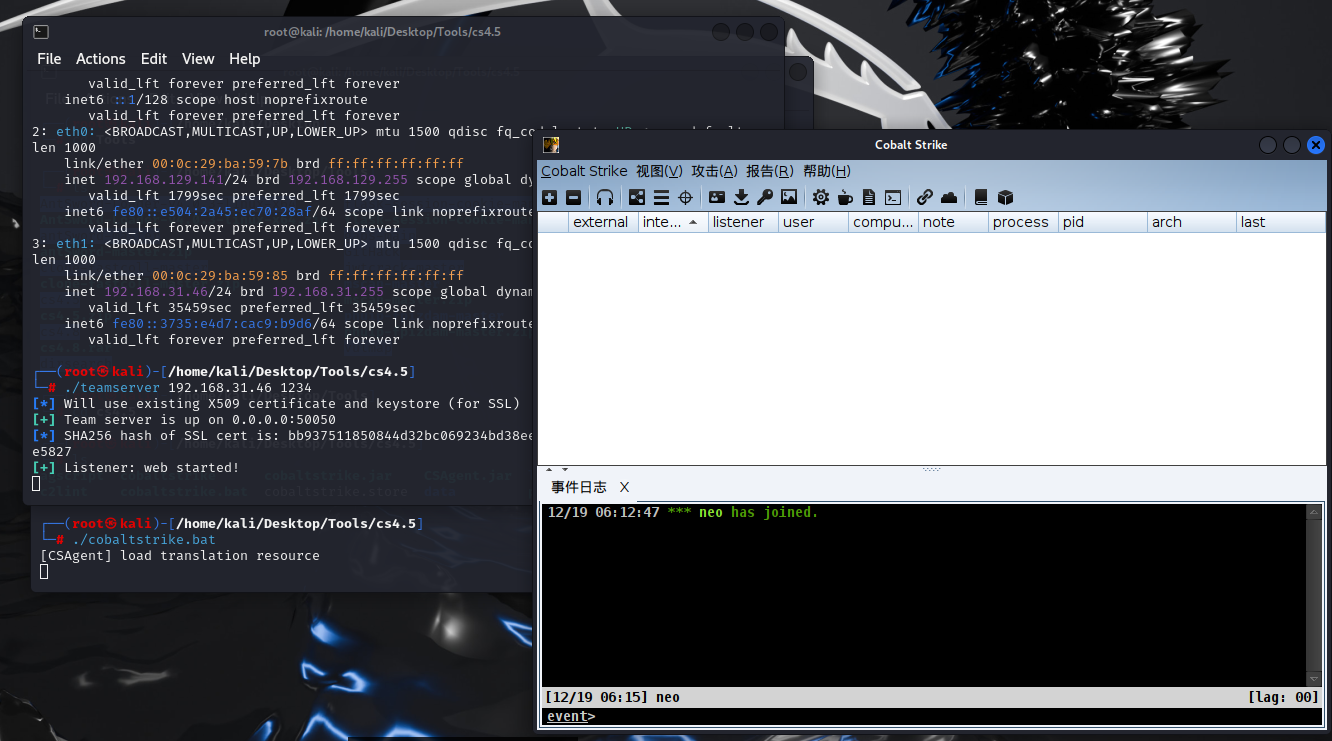The image size is (1332, 741).
Task: Sort sessions by listener column
Action: tap(743, 222)
